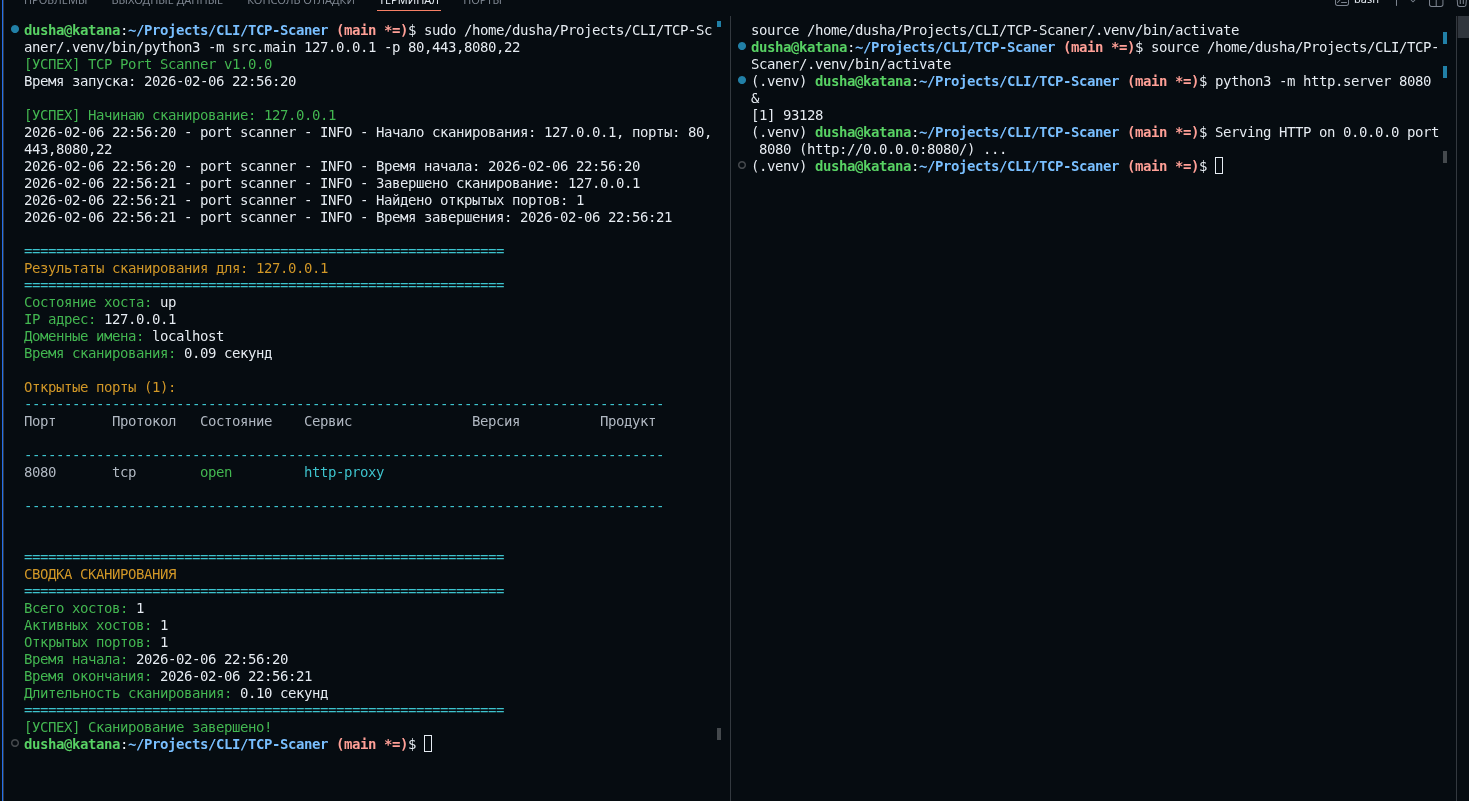This screenshot has height=801, width=1469.
Task: Click 'Длительность сканирования: 0.10 секунд' line
Action: coord(176,693)
